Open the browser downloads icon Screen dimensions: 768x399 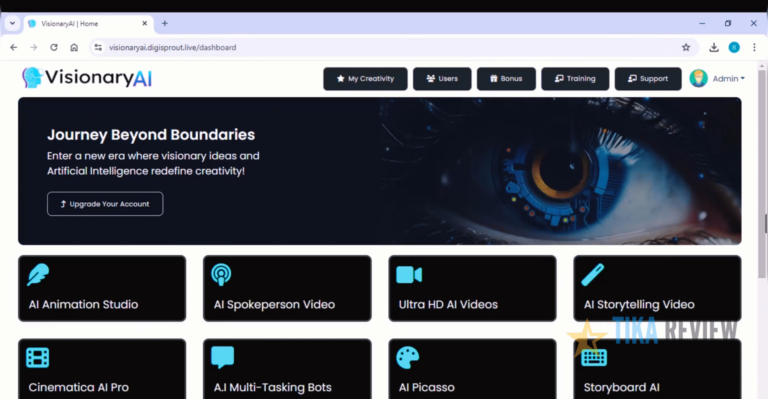click(x=714, y=47)
